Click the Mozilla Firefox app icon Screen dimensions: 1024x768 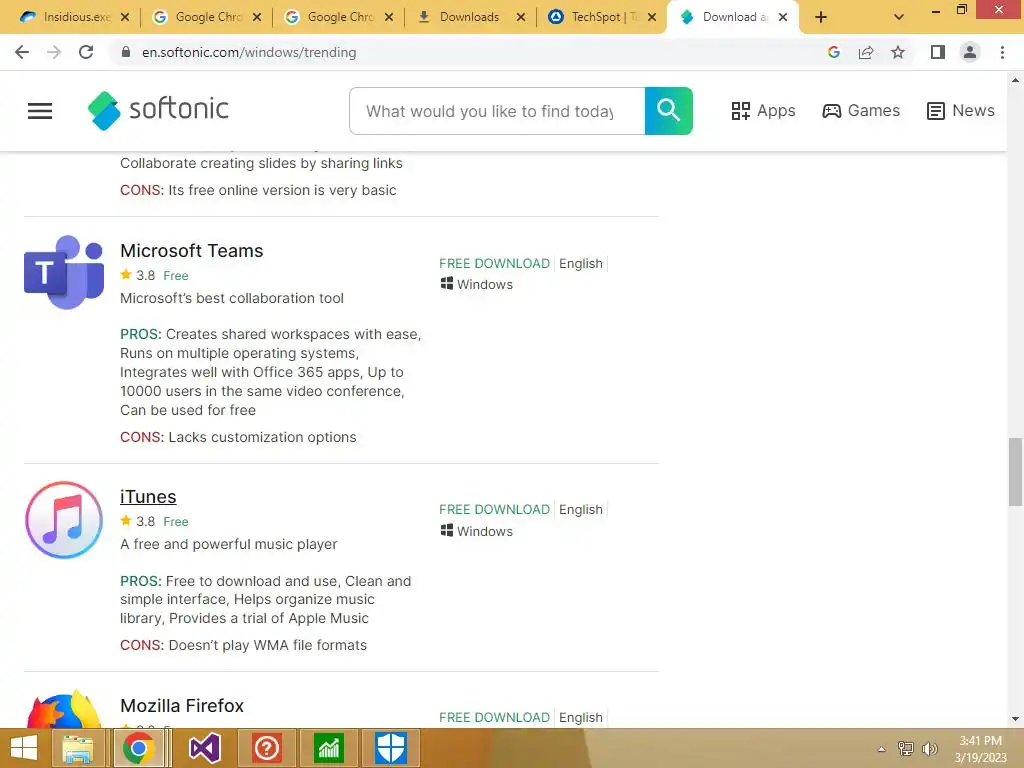[x=64, y=710]
